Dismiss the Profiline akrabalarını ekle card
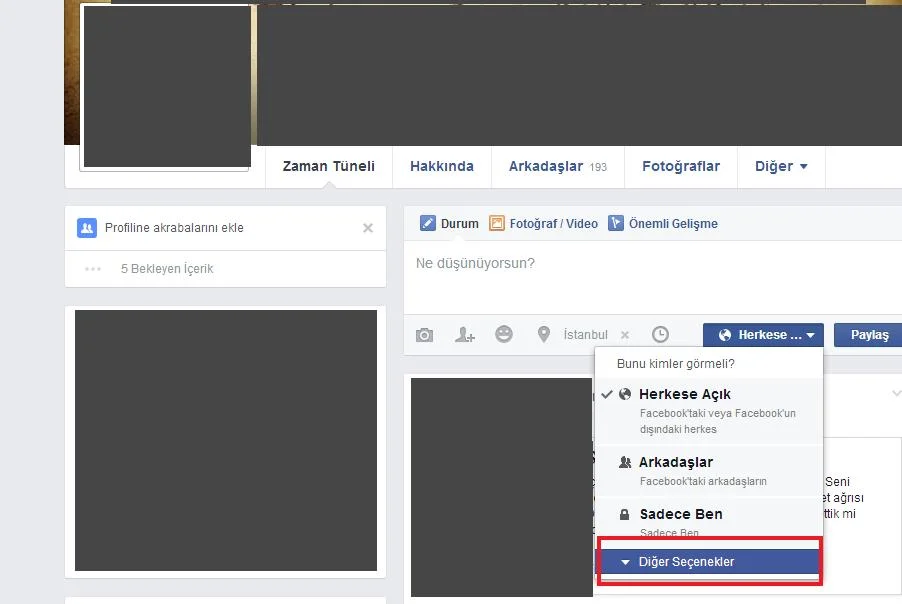 368,228
